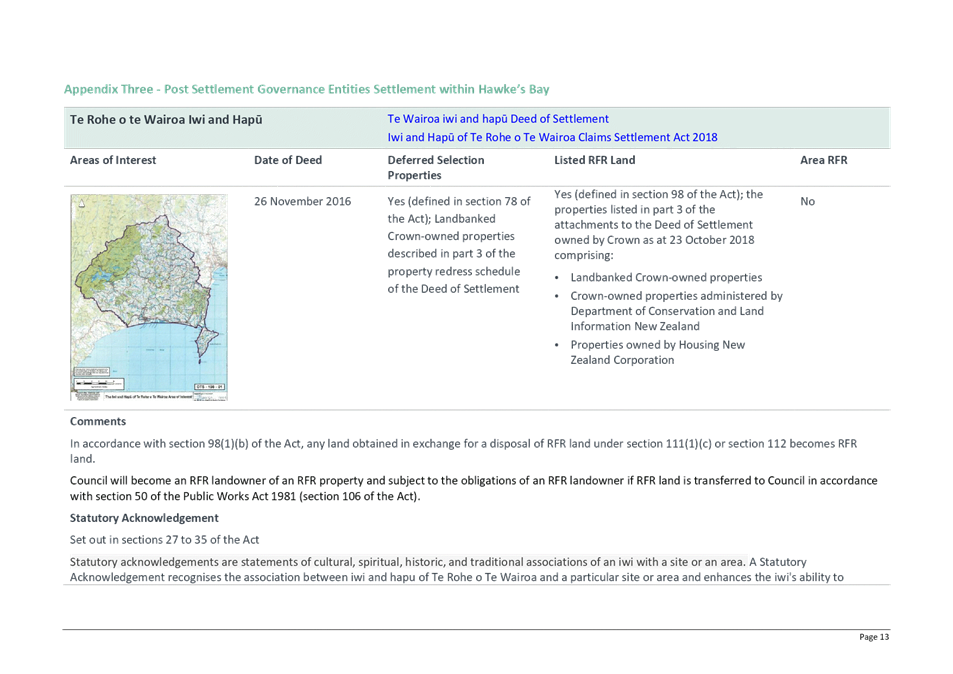Select bullet about Department of Conservation properties

coord(676,311)
